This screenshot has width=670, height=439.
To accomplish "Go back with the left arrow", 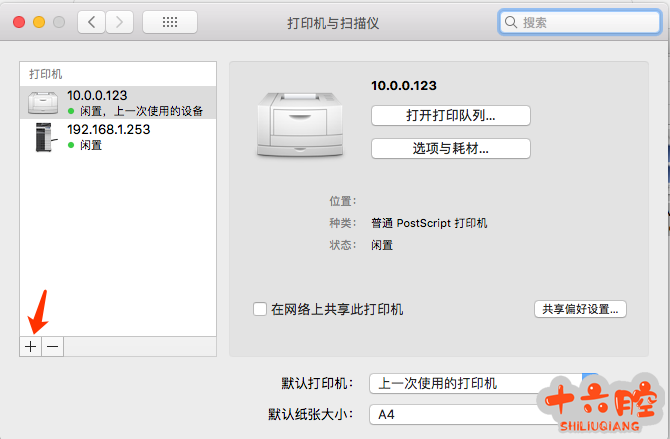I will (x=91, y=22).
